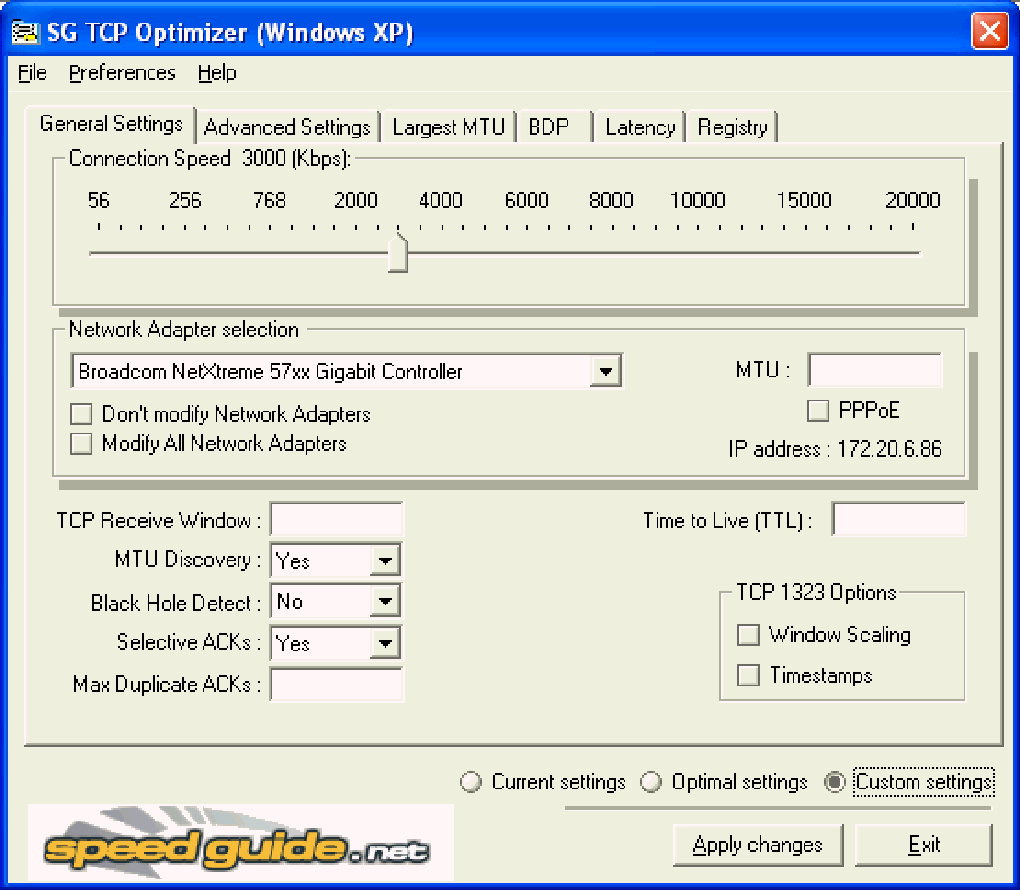Enable the Window Scaling checkbox
Image resolution: width=1020 pixels, height=890 pixels.
coord(748,634)
